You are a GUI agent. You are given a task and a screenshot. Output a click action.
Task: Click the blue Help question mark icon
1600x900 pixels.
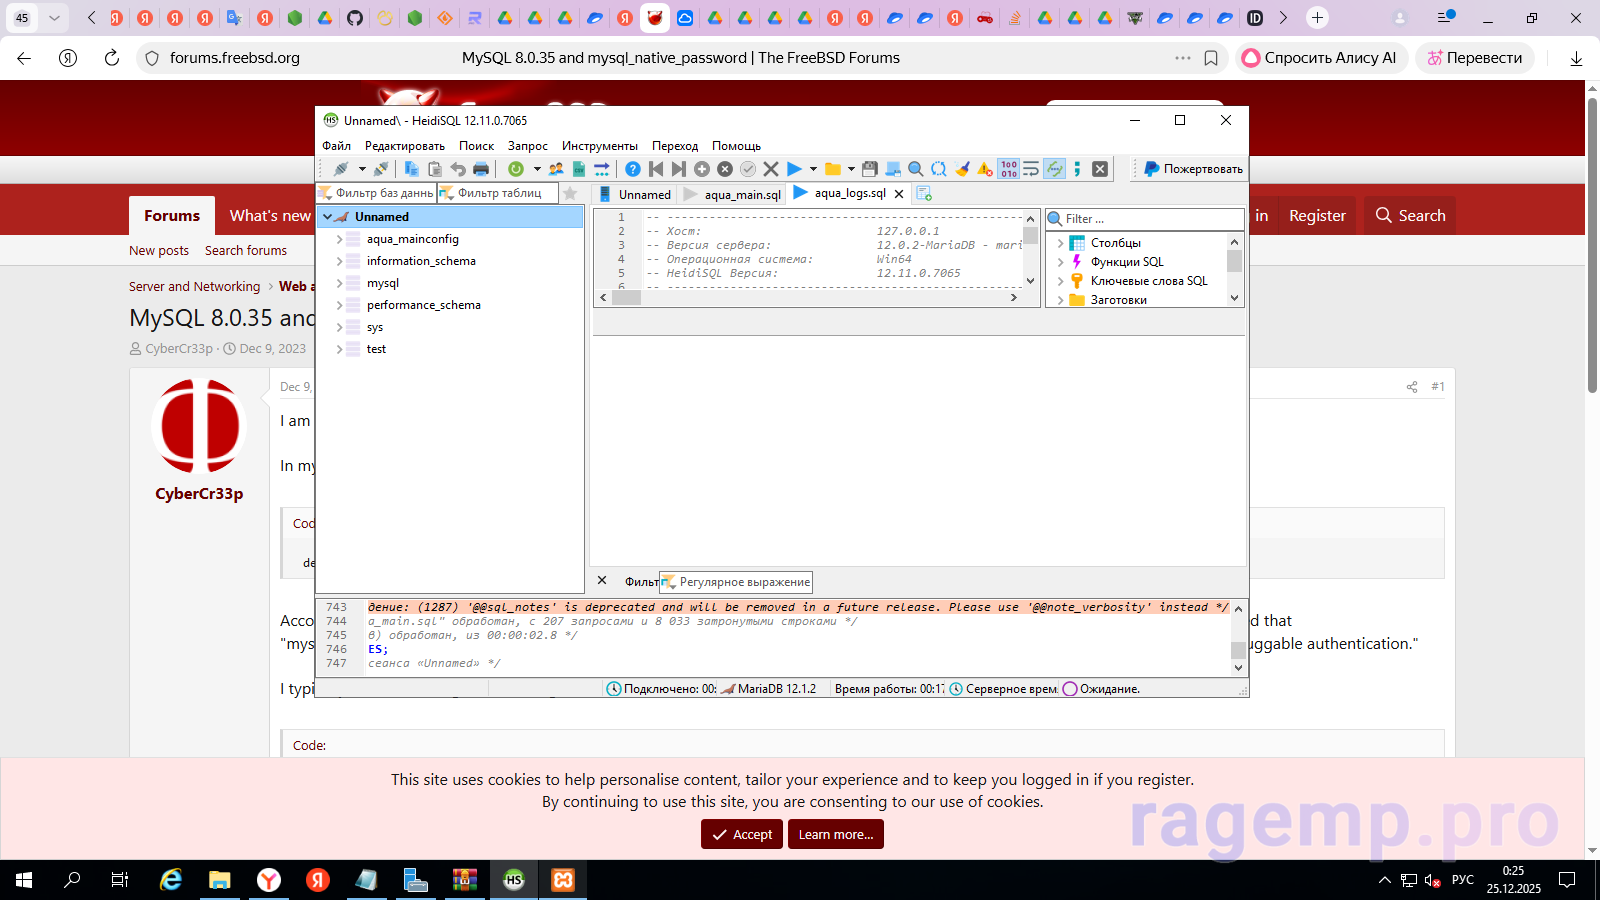click(x=633, y=169)
